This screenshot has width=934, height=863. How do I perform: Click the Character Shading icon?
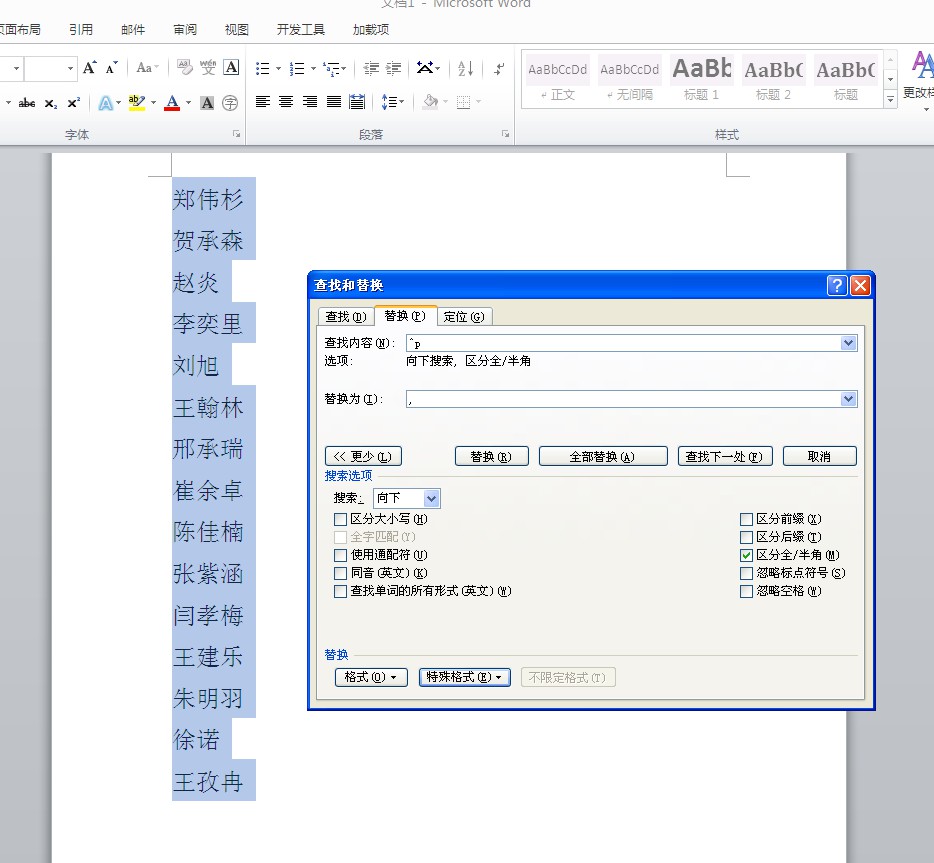[x=207, y=103]
